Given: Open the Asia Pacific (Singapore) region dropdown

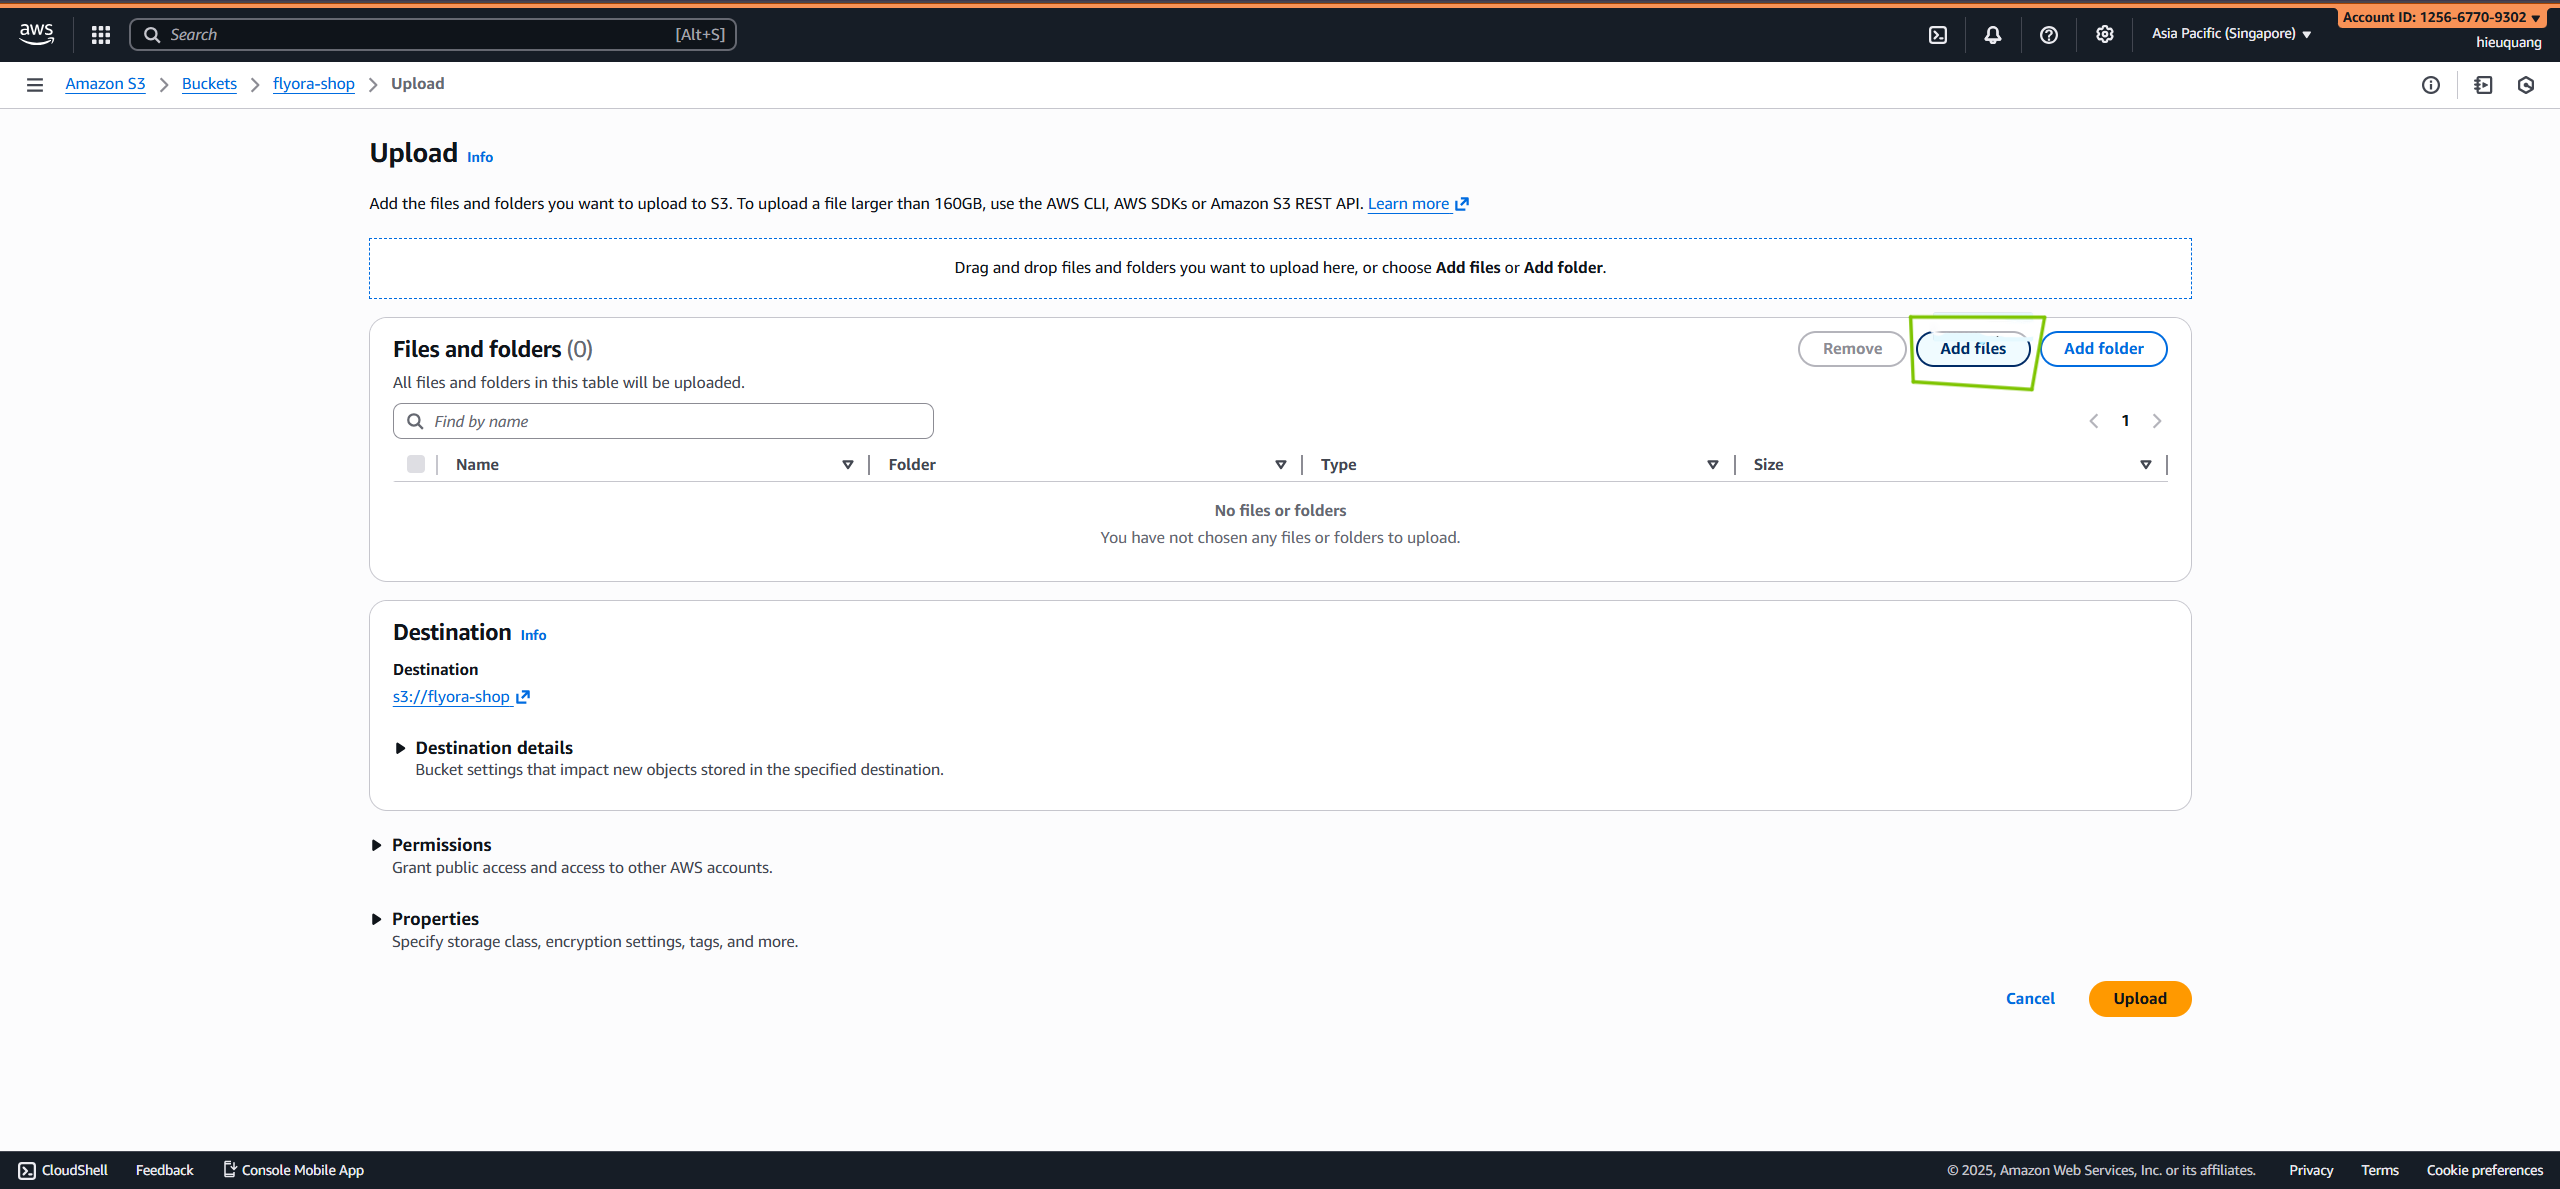Looking at the screenshot, I should click(x=2230, y=33).
